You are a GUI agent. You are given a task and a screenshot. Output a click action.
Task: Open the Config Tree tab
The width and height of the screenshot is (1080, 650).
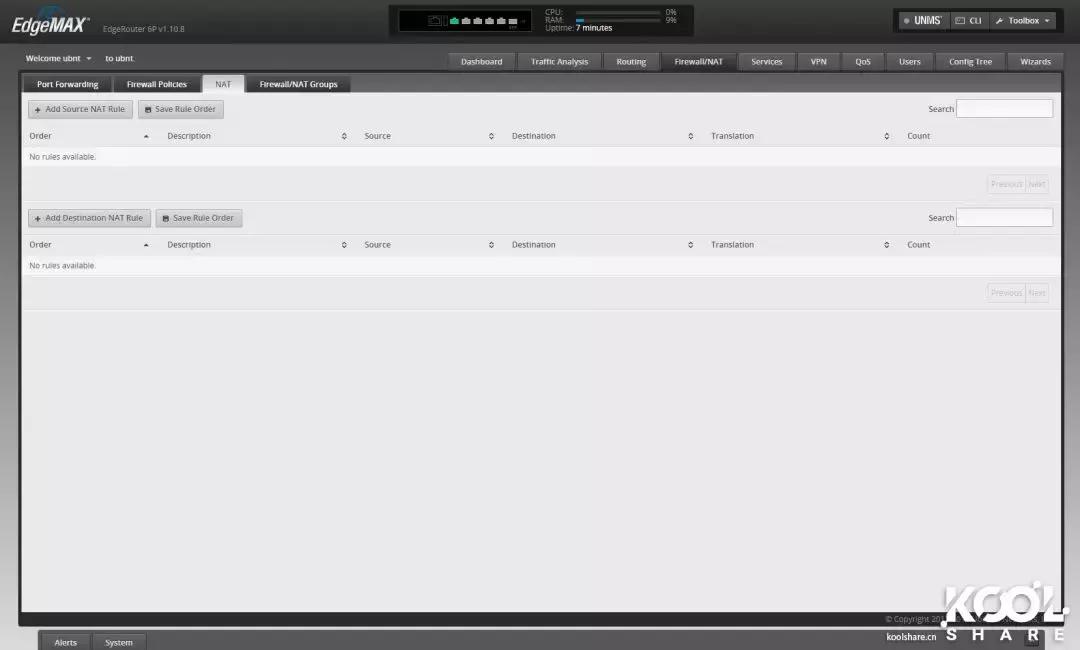tap(970, 62)
